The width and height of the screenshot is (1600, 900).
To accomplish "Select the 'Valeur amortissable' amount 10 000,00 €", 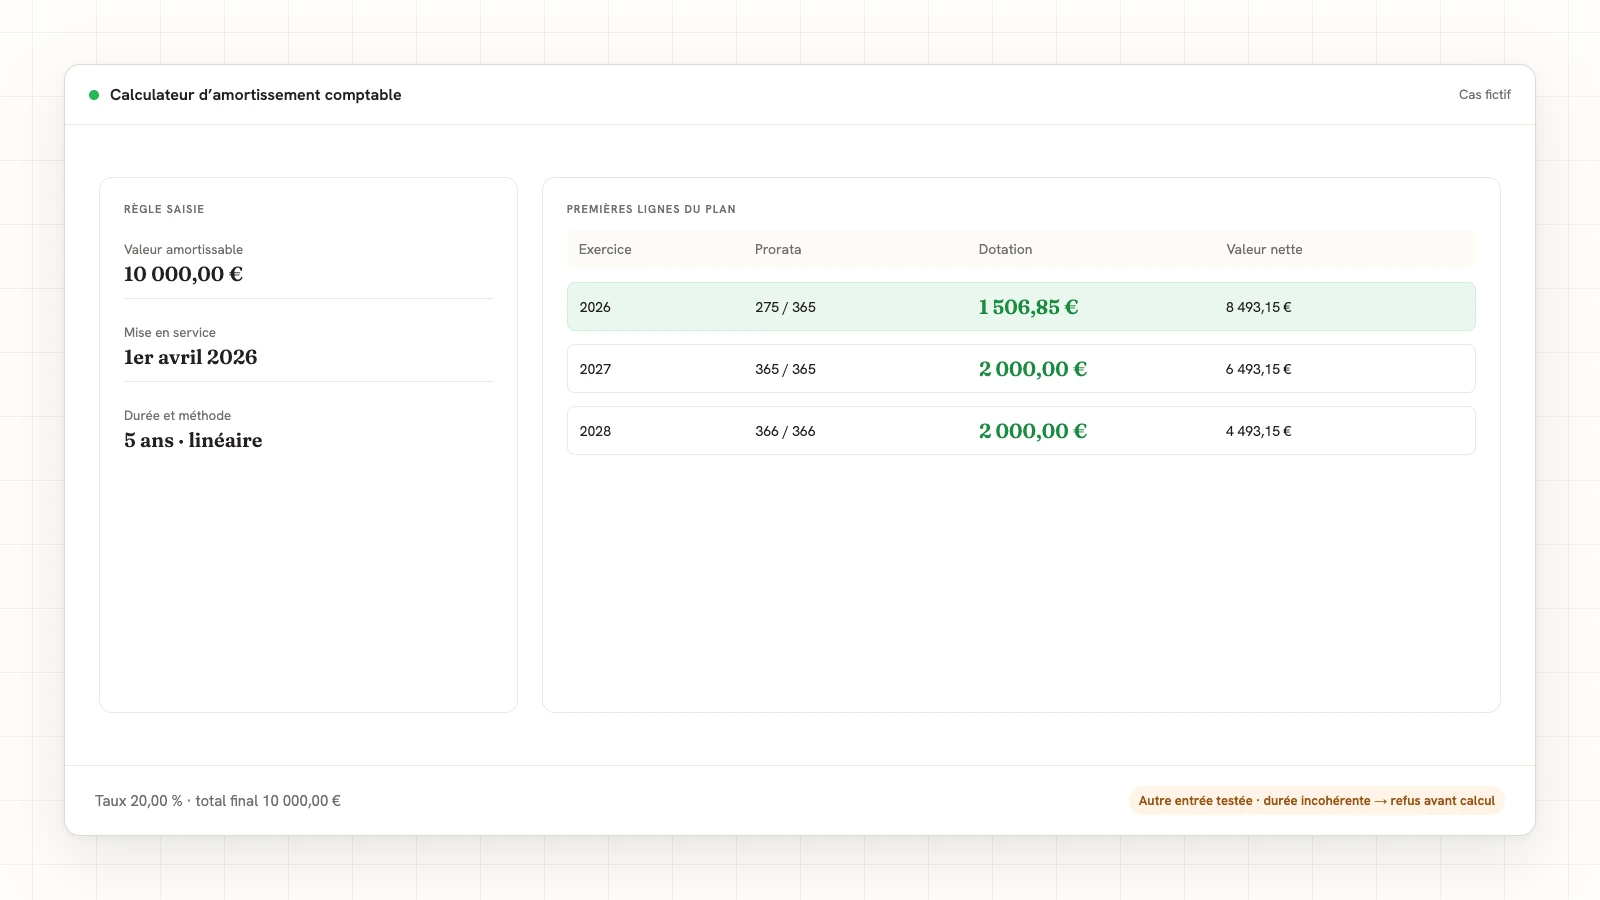I will pos(183,274).
